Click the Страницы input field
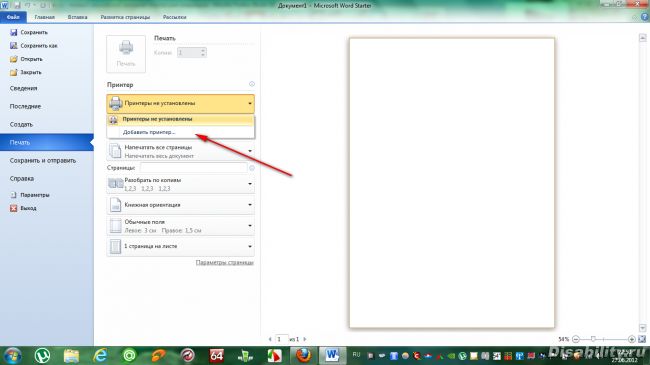 coord(194,168)
